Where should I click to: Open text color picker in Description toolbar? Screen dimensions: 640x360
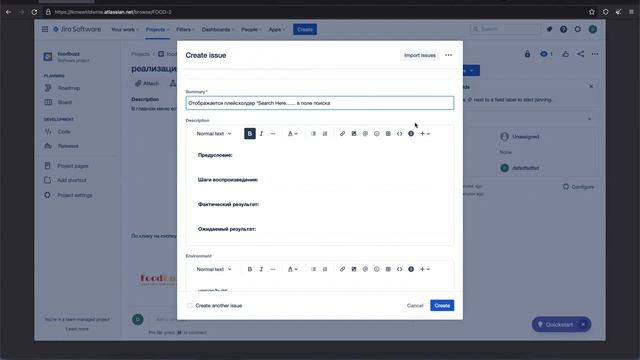pos(293,133)
